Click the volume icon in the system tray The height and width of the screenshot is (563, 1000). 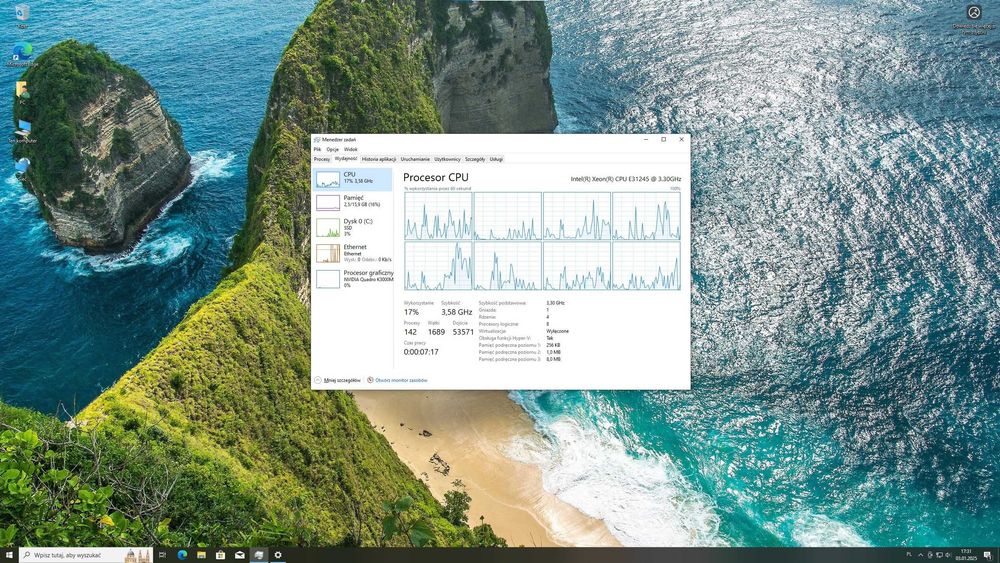pos(948,555)
